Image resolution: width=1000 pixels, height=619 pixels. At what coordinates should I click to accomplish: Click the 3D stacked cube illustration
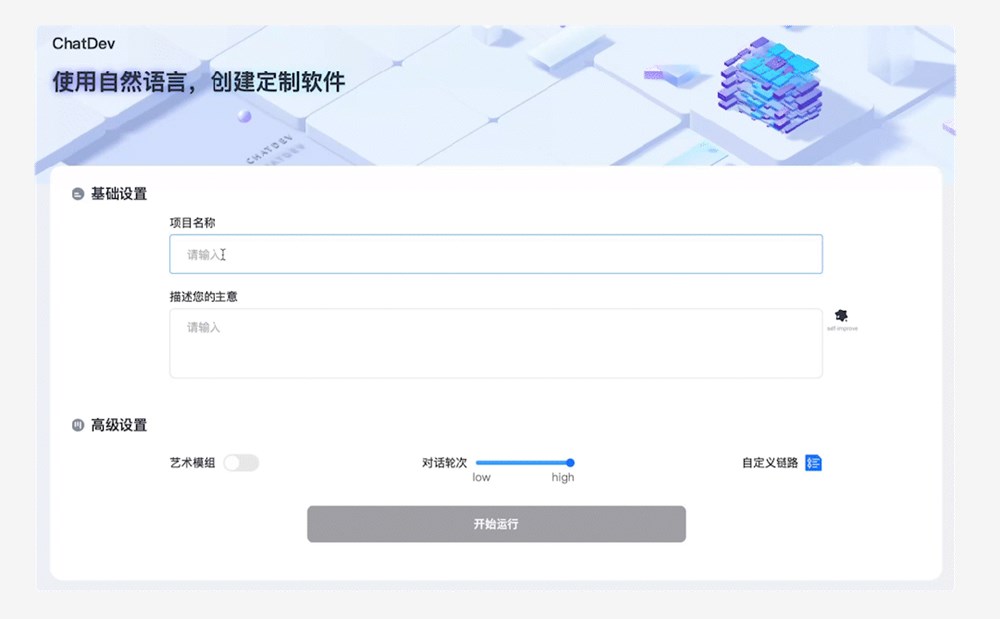pos(769,83)
